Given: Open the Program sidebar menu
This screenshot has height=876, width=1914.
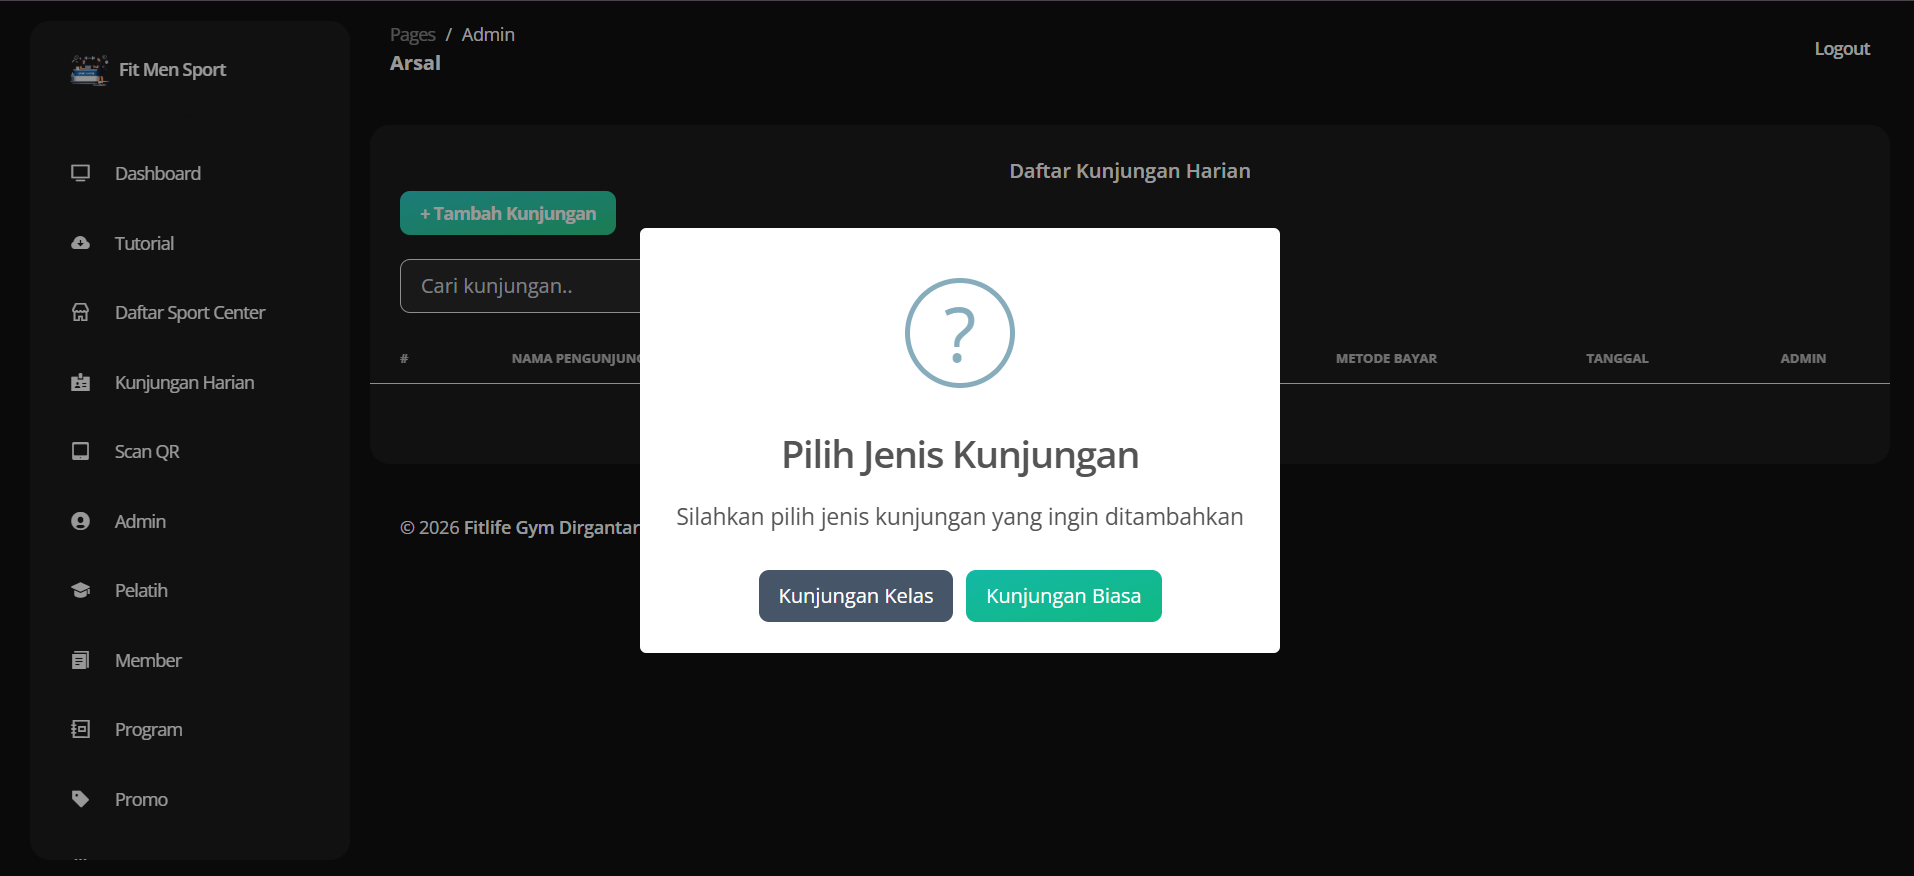Looking at the screenshot, I should [x=148, y=729].
